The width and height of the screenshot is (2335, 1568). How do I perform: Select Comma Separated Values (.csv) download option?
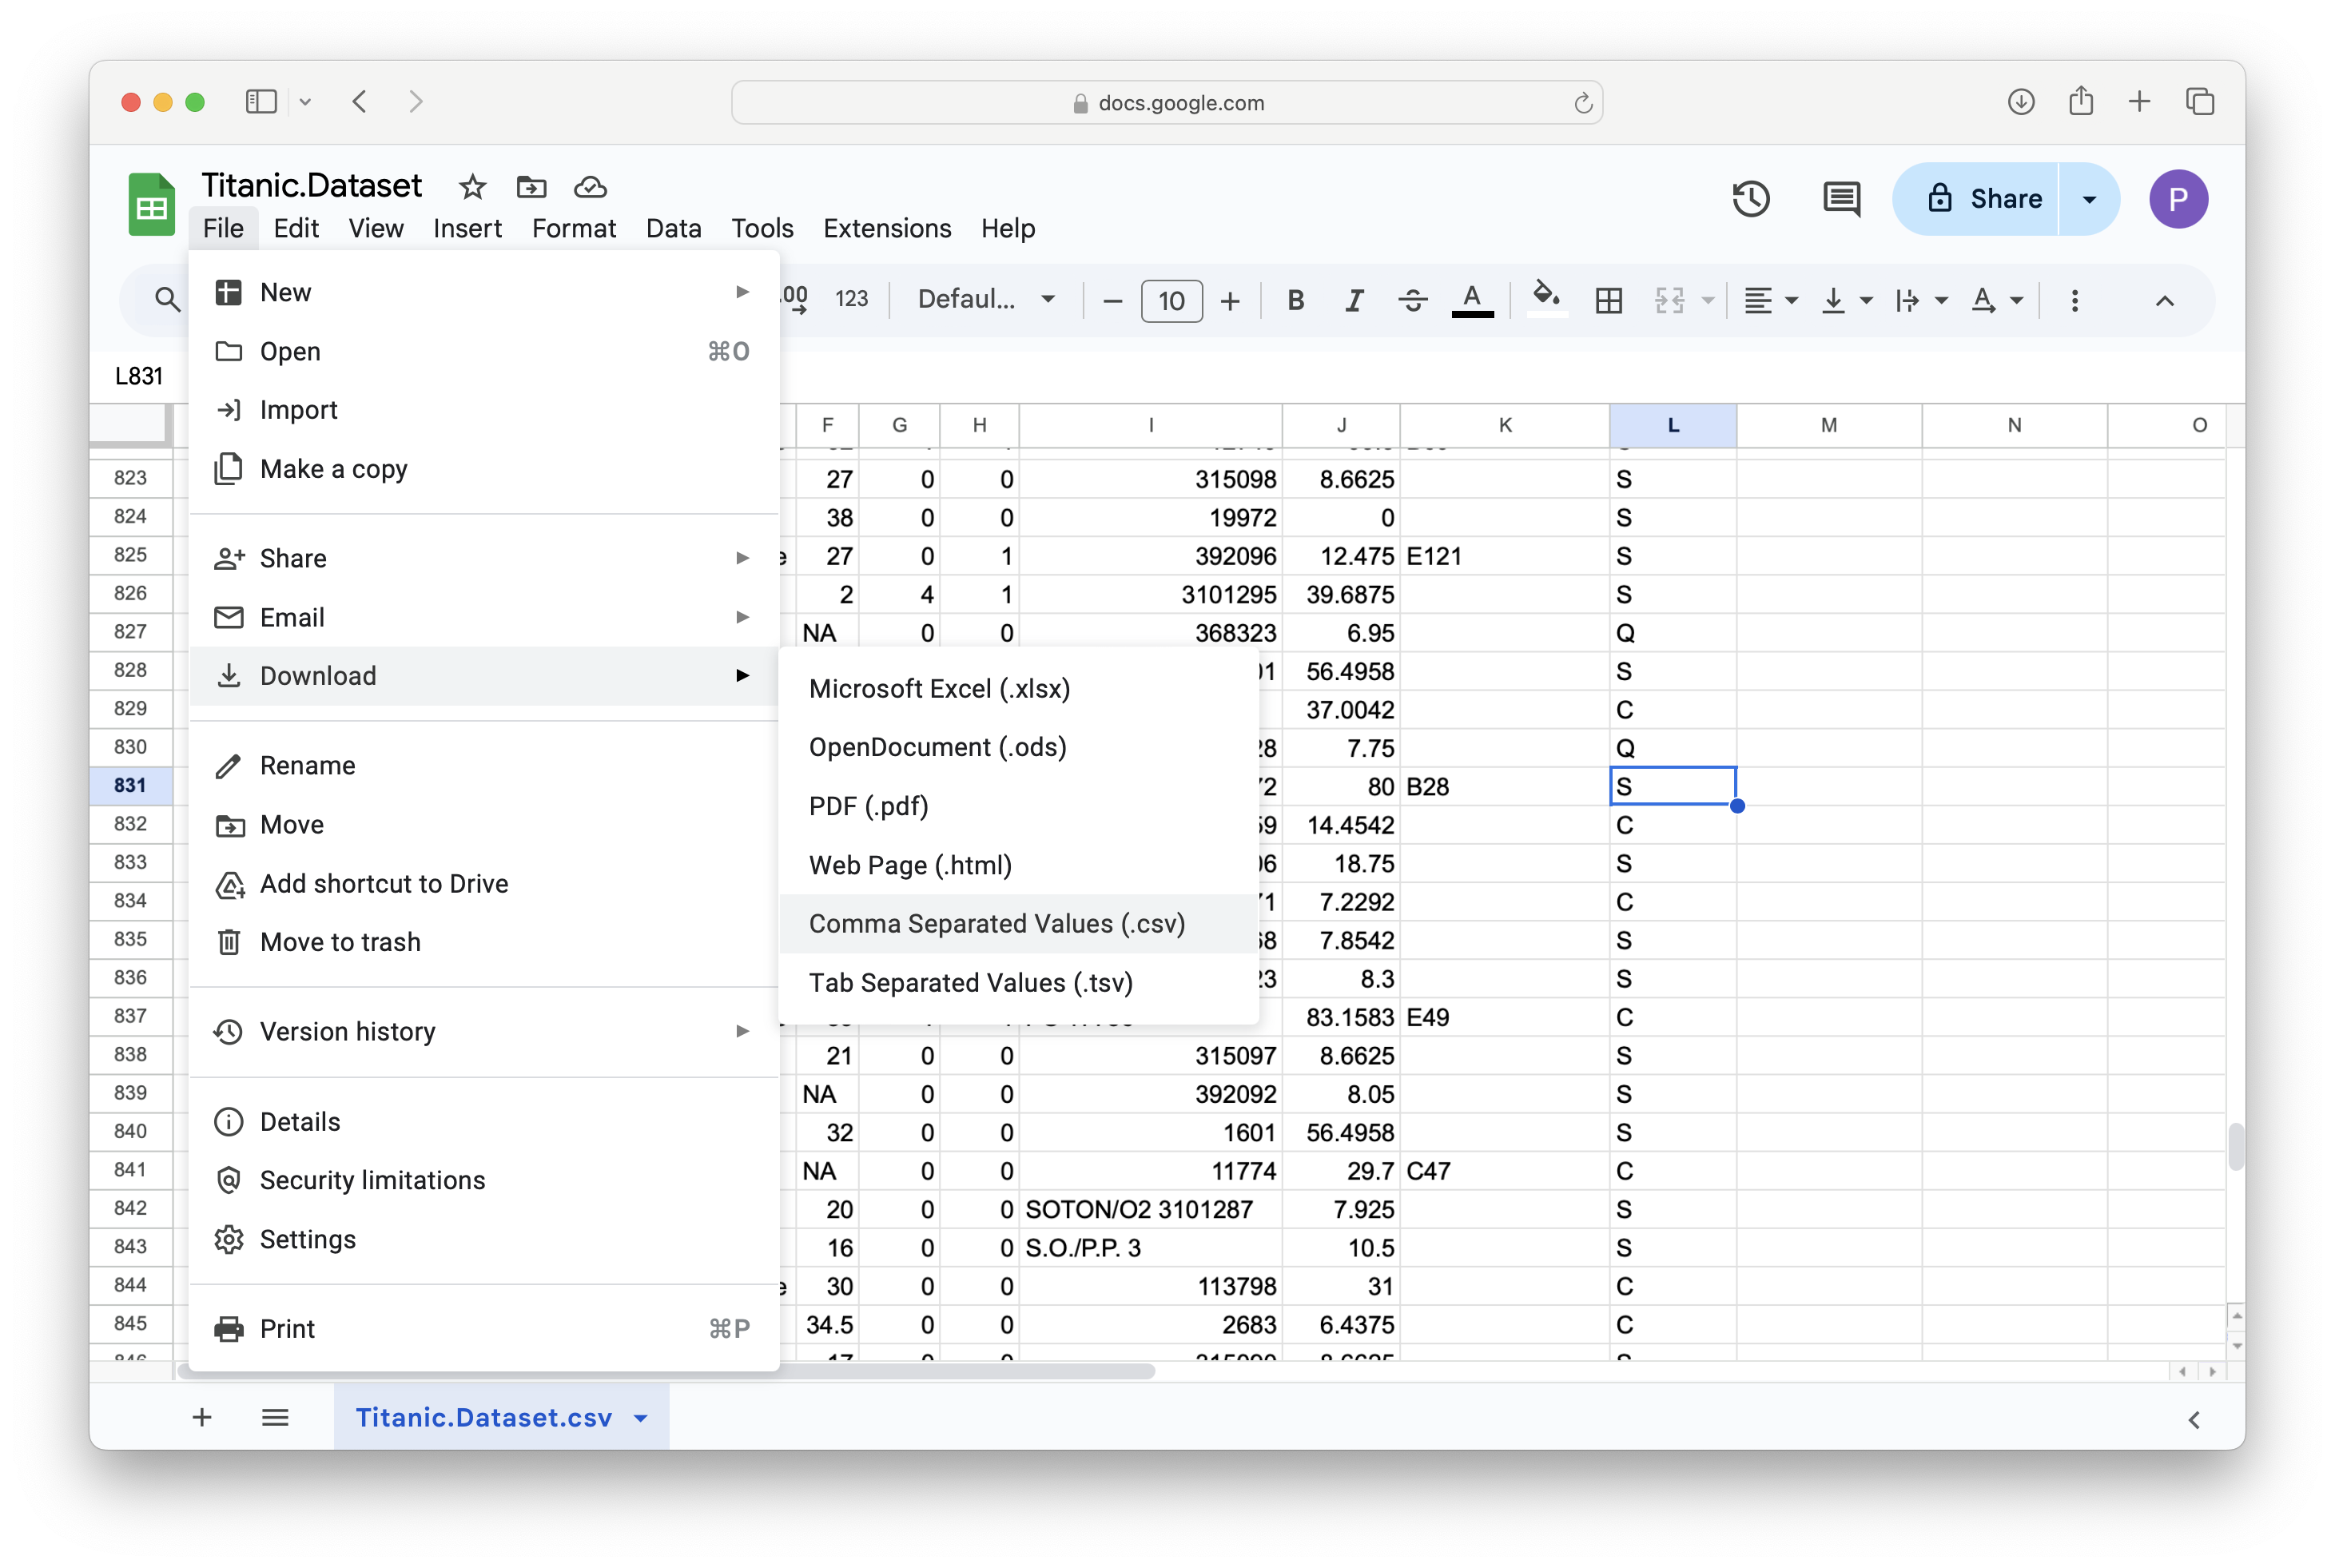point(996,923)
